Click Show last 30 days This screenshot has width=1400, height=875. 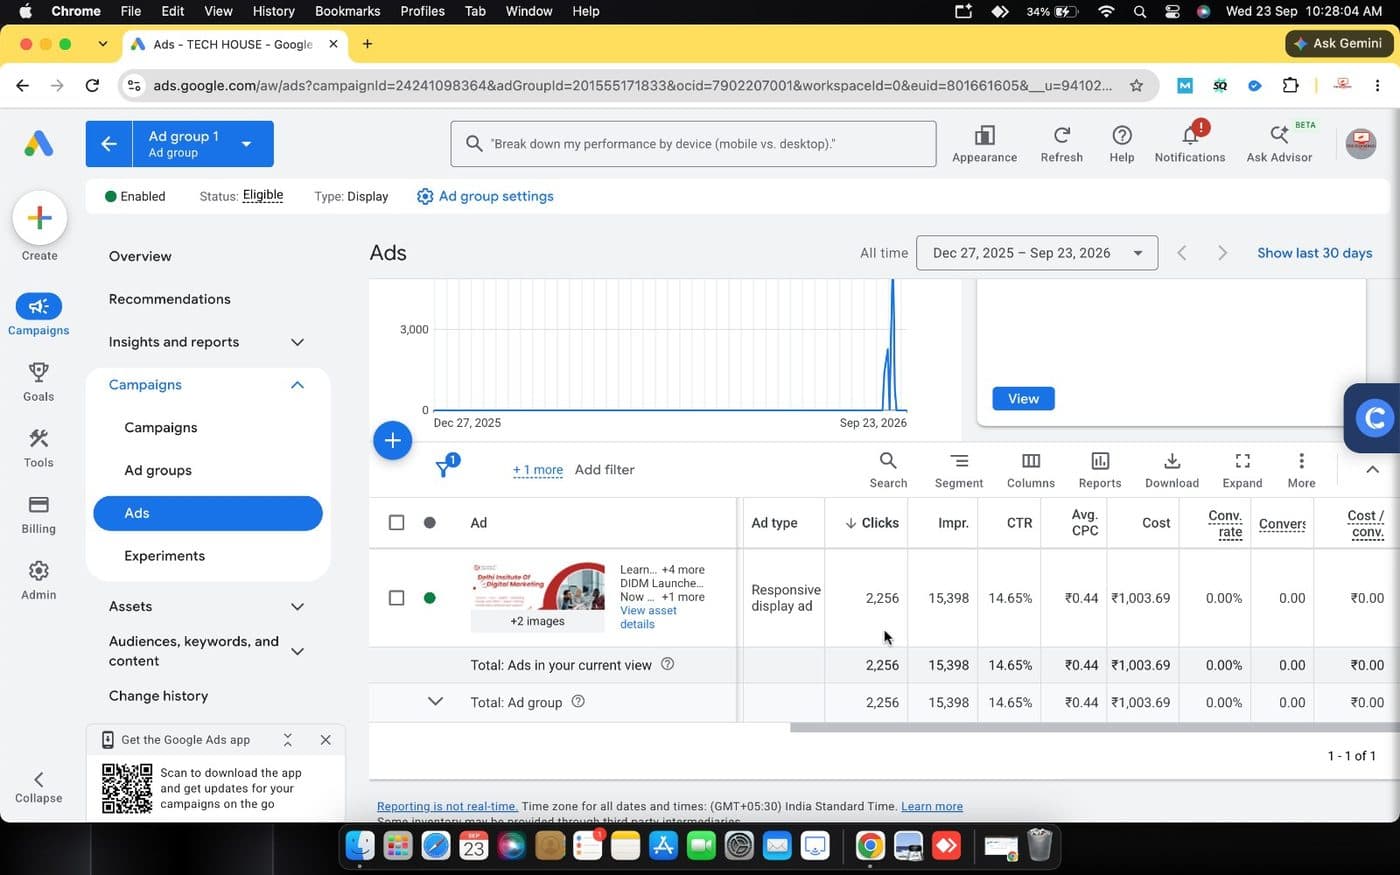(1314, 253)
